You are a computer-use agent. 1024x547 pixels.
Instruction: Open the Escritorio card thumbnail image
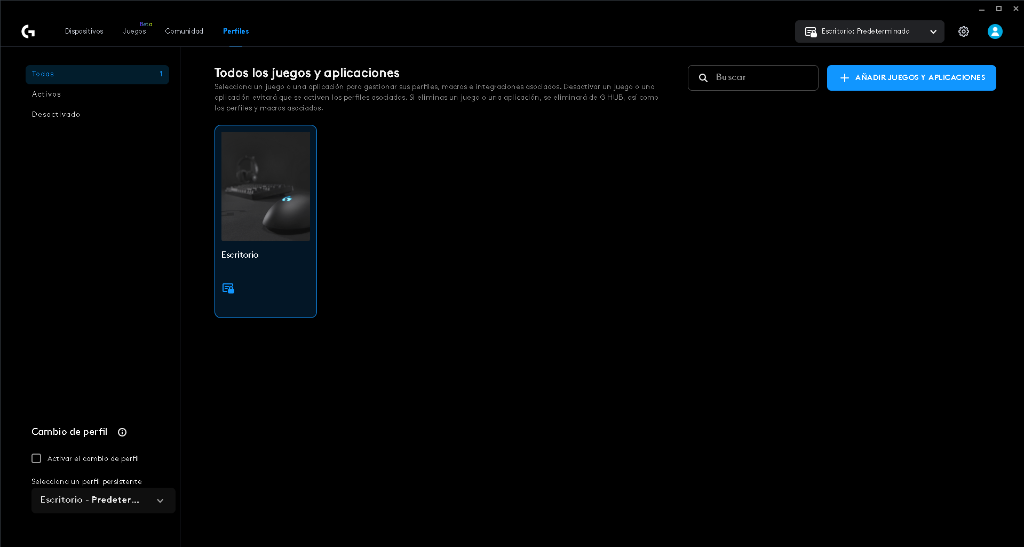tap(266, 187)
